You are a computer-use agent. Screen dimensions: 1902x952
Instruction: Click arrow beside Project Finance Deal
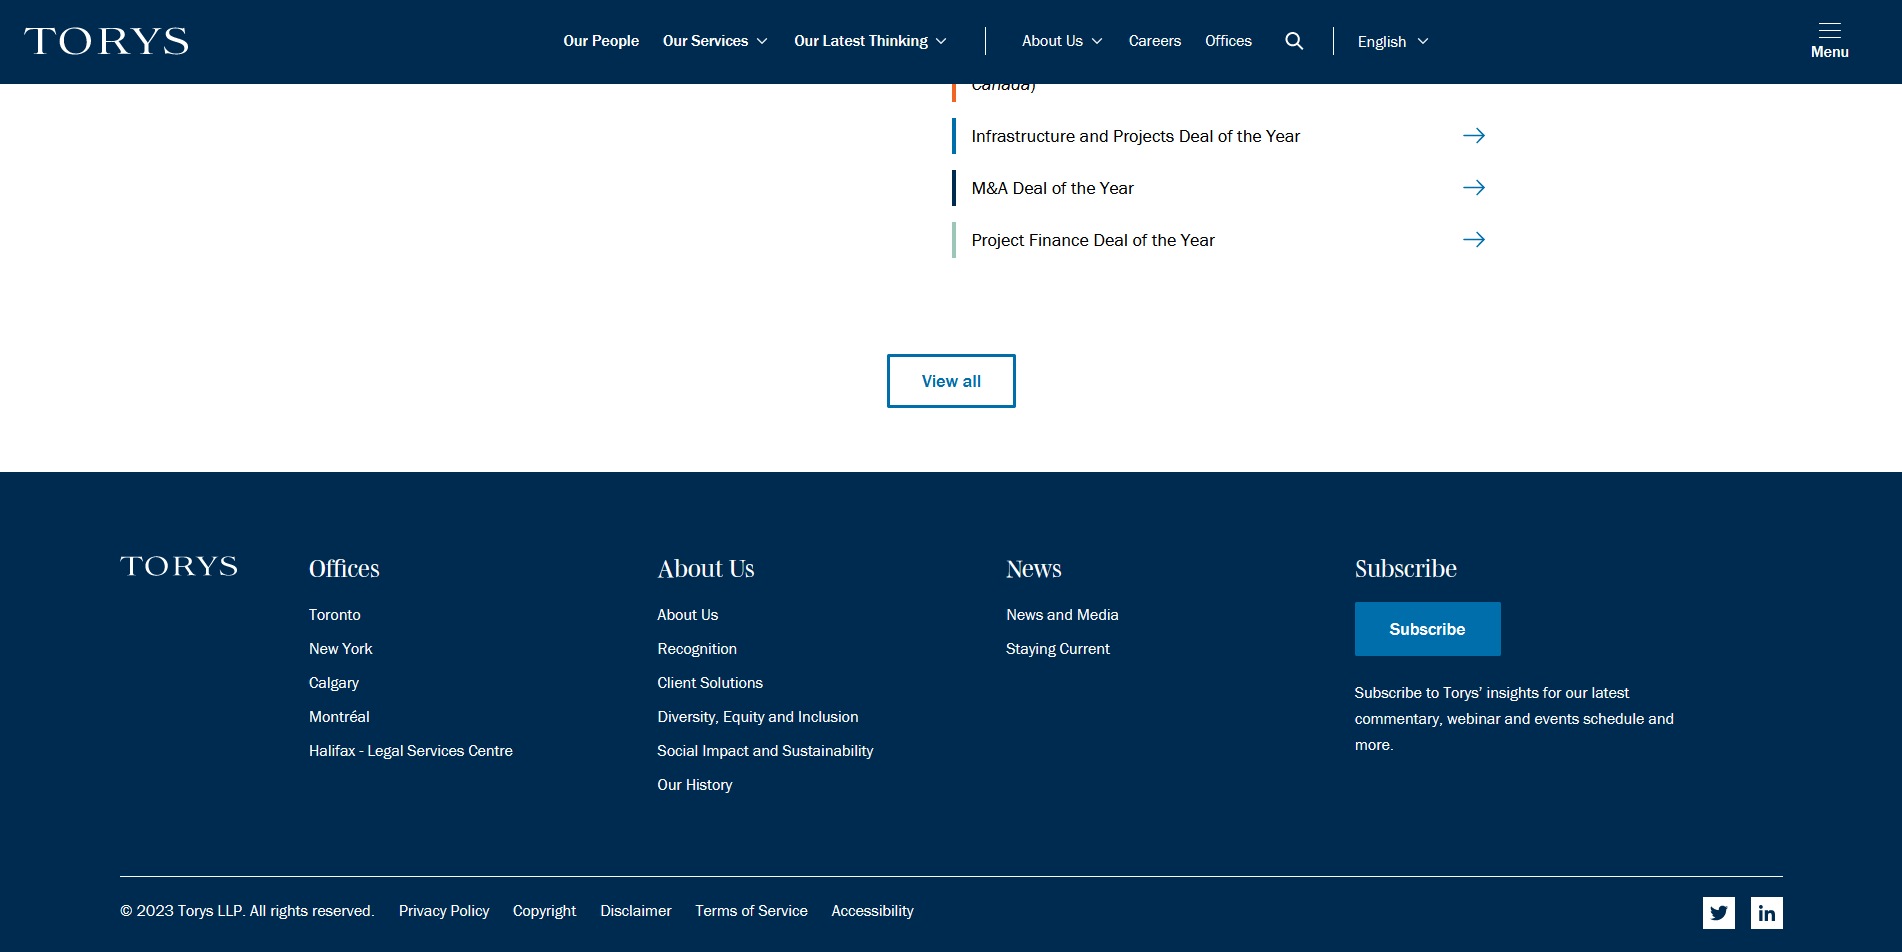click(1474, 240)
